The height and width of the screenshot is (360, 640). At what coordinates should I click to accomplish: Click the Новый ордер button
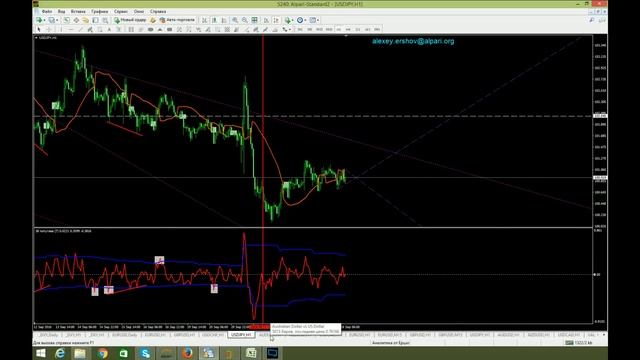130,20
